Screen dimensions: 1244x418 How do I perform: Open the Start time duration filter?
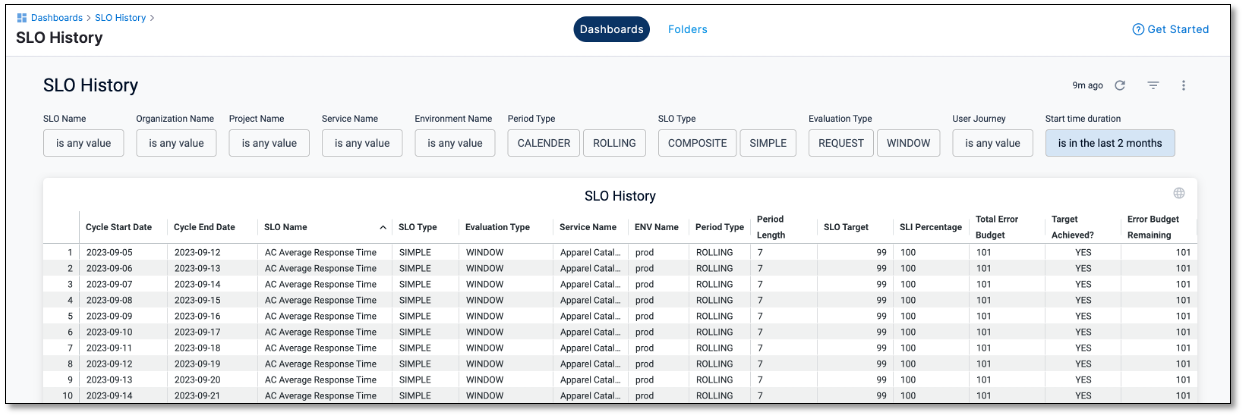pos(1110,143)
